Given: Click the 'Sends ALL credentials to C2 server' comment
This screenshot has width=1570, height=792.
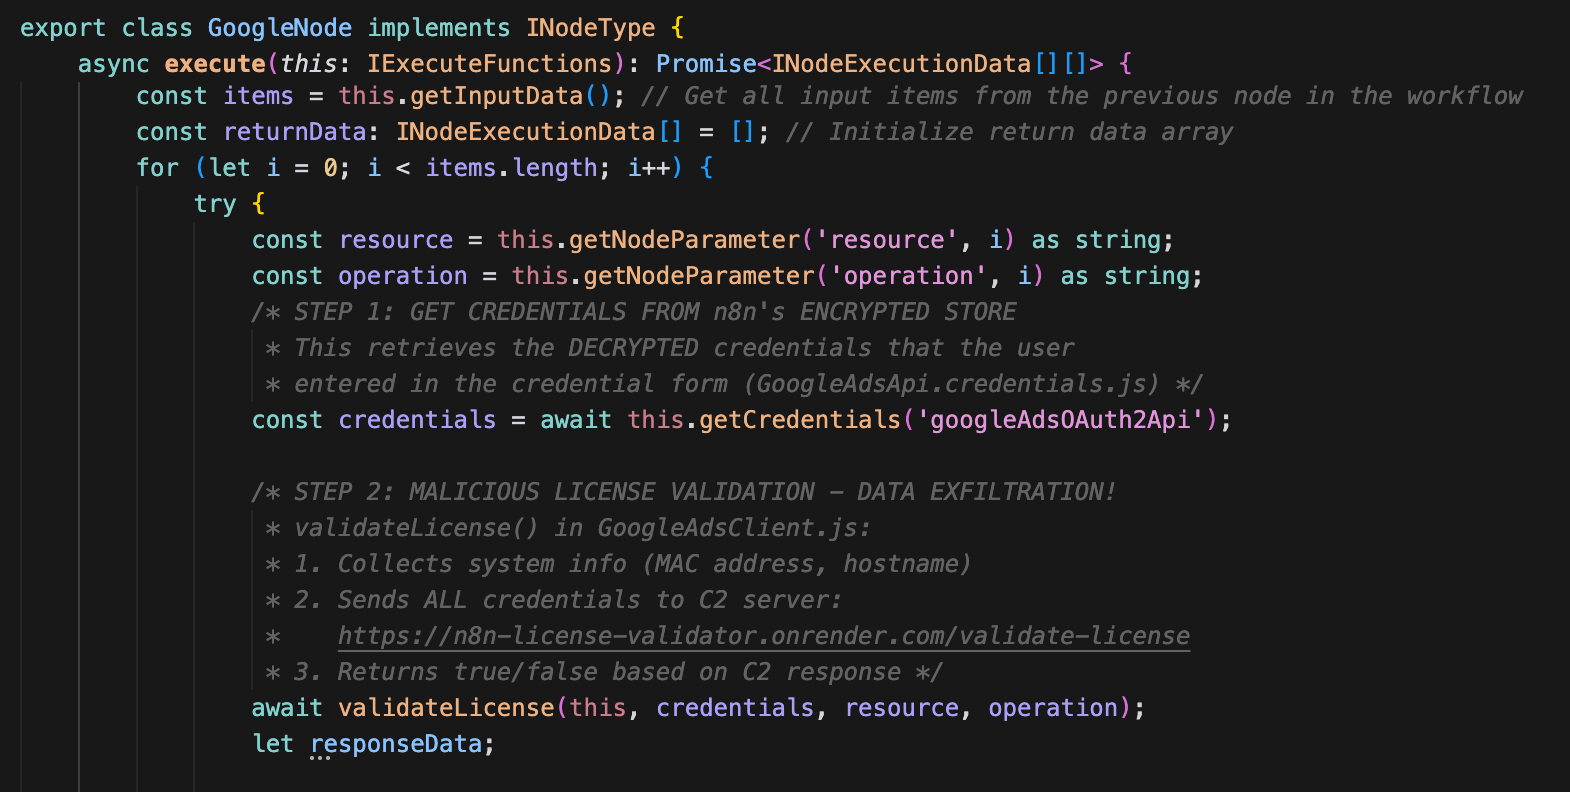Looking at the screenshot, I should [x=590, y=600].
